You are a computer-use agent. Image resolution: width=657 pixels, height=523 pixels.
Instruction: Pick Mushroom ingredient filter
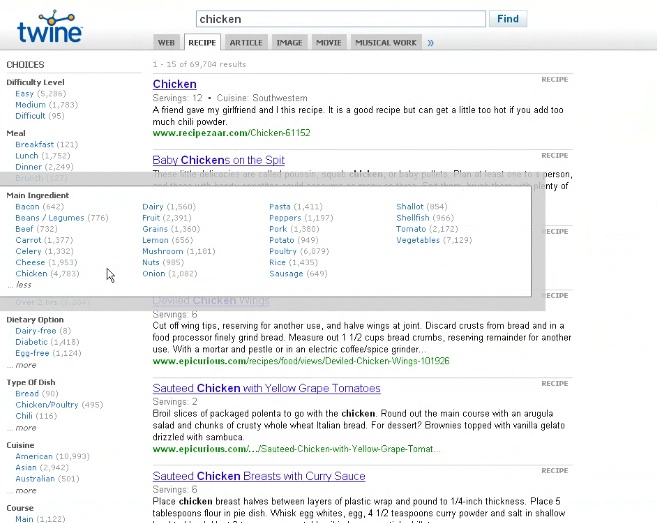tap(163, 251)
